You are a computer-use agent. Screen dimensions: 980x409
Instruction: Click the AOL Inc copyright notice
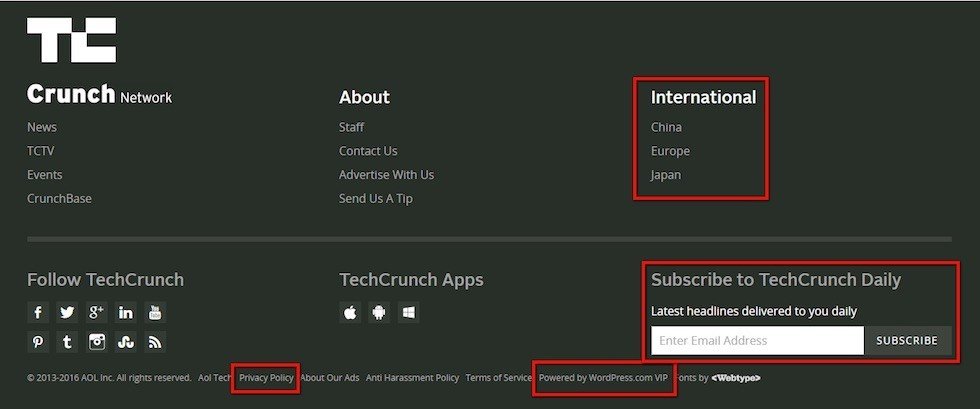point(109,378)
